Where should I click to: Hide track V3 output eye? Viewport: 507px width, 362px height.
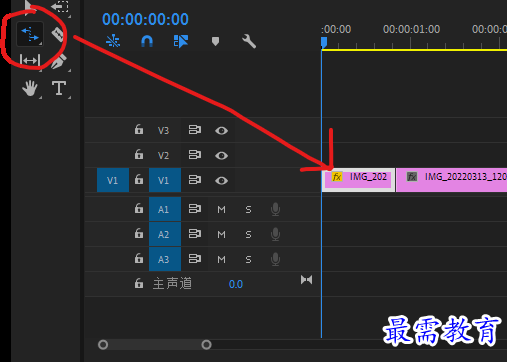tap(221, 130)
